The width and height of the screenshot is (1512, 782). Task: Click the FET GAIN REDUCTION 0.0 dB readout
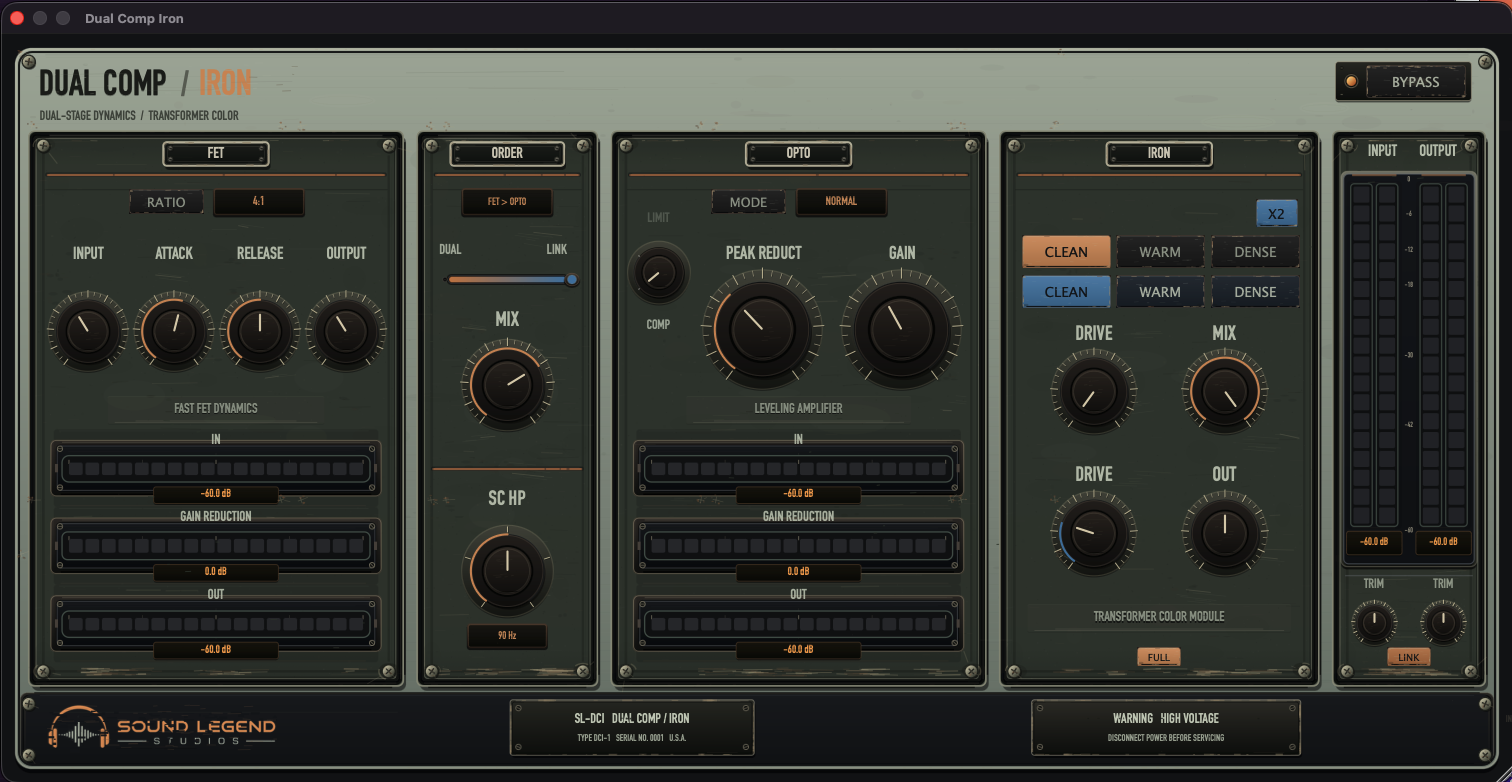(216, 572)
